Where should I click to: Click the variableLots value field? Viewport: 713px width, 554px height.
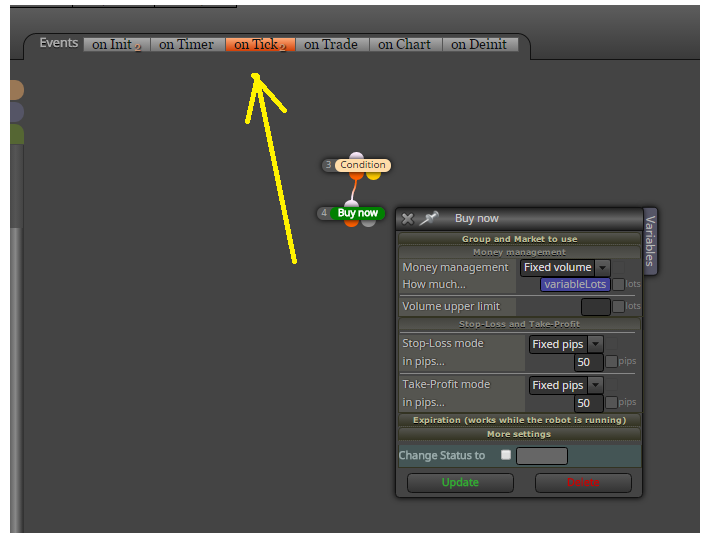click(575, 284)
